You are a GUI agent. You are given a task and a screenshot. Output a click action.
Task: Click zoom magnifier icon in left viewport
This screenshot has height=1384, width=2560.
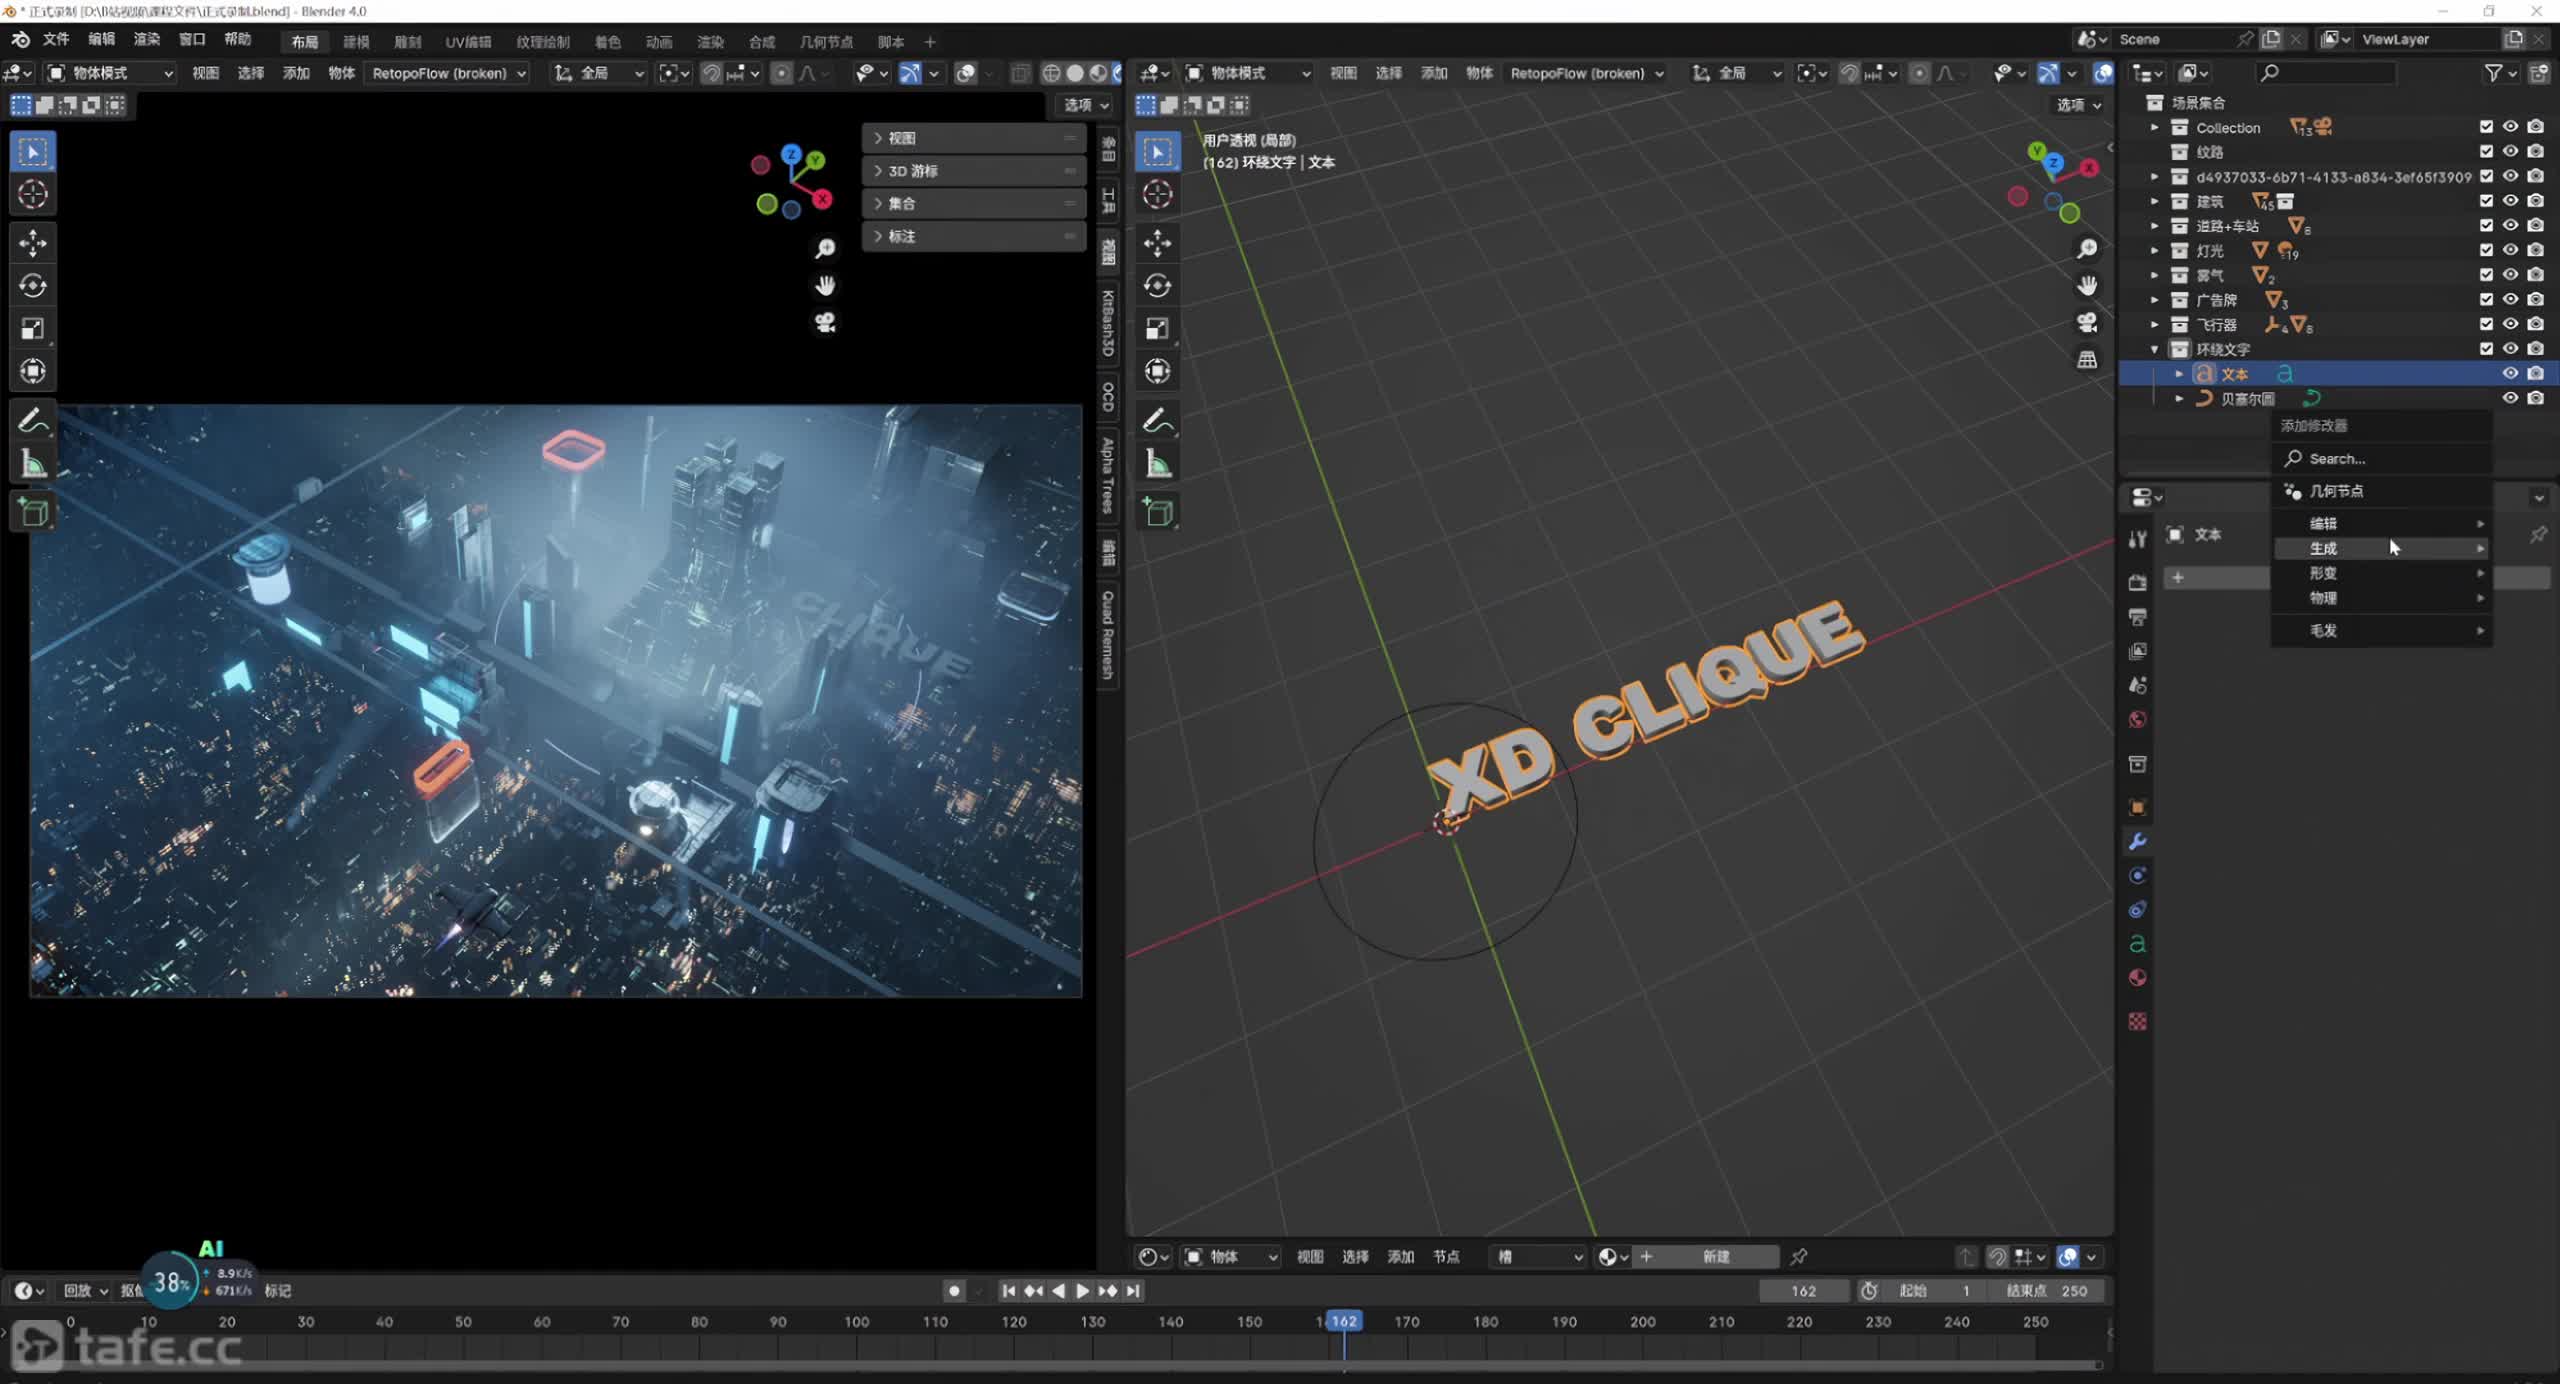[x=825, y=249]
